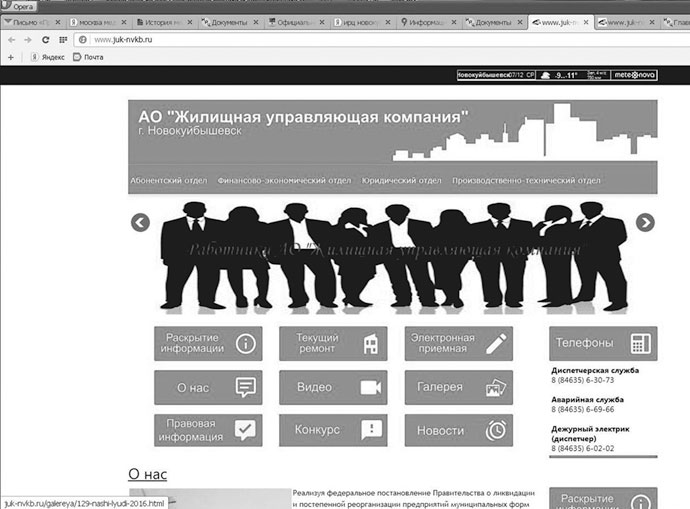Open the Электронная приемная tile

point(459,344)
